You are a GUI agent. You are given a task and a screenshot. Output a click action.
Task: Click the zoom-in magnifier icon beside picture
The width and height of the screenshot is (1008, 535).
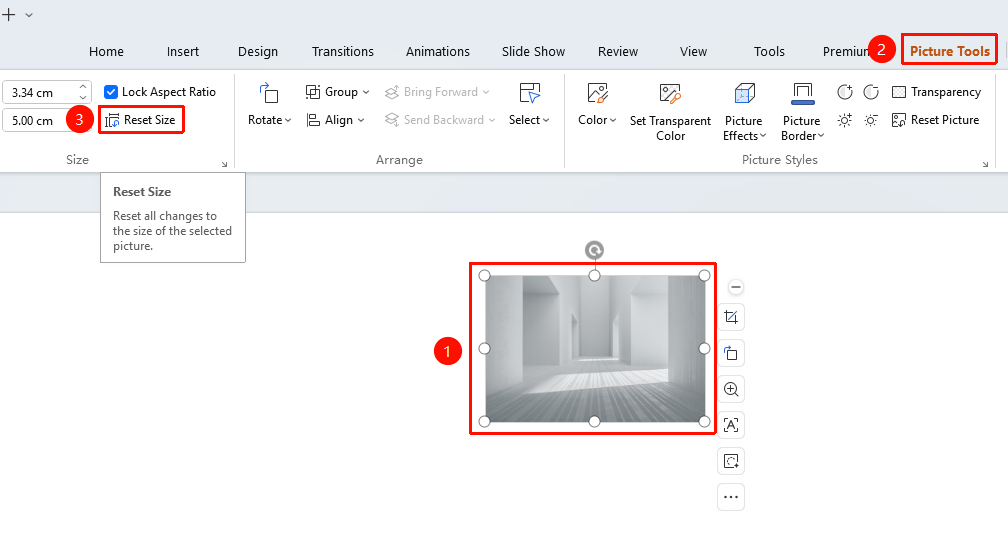click(x=731, y=389)
